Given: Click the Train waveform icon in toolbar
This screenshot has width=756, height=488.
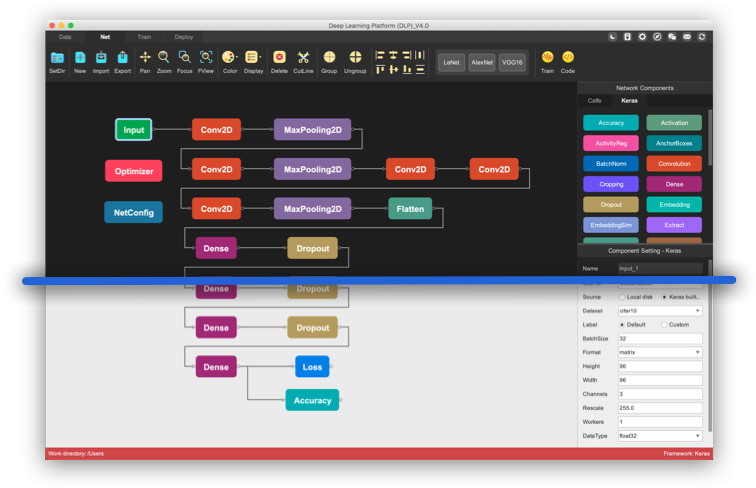Looking at the screenshot, I should click(547, 57).
